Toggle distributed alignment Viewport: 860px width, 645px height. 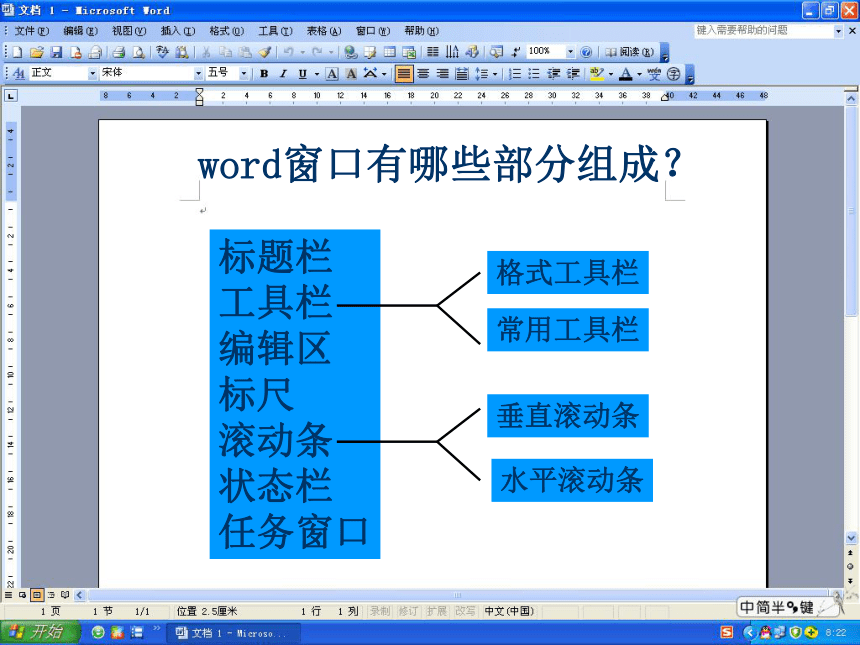pos(462,73)
